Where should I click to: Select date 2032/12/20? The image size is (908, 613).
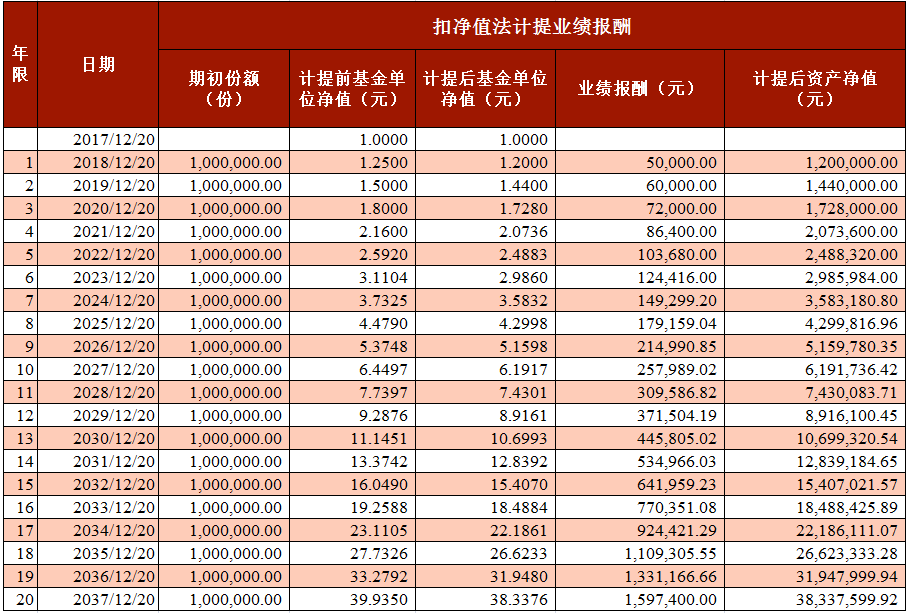(98, 484)
